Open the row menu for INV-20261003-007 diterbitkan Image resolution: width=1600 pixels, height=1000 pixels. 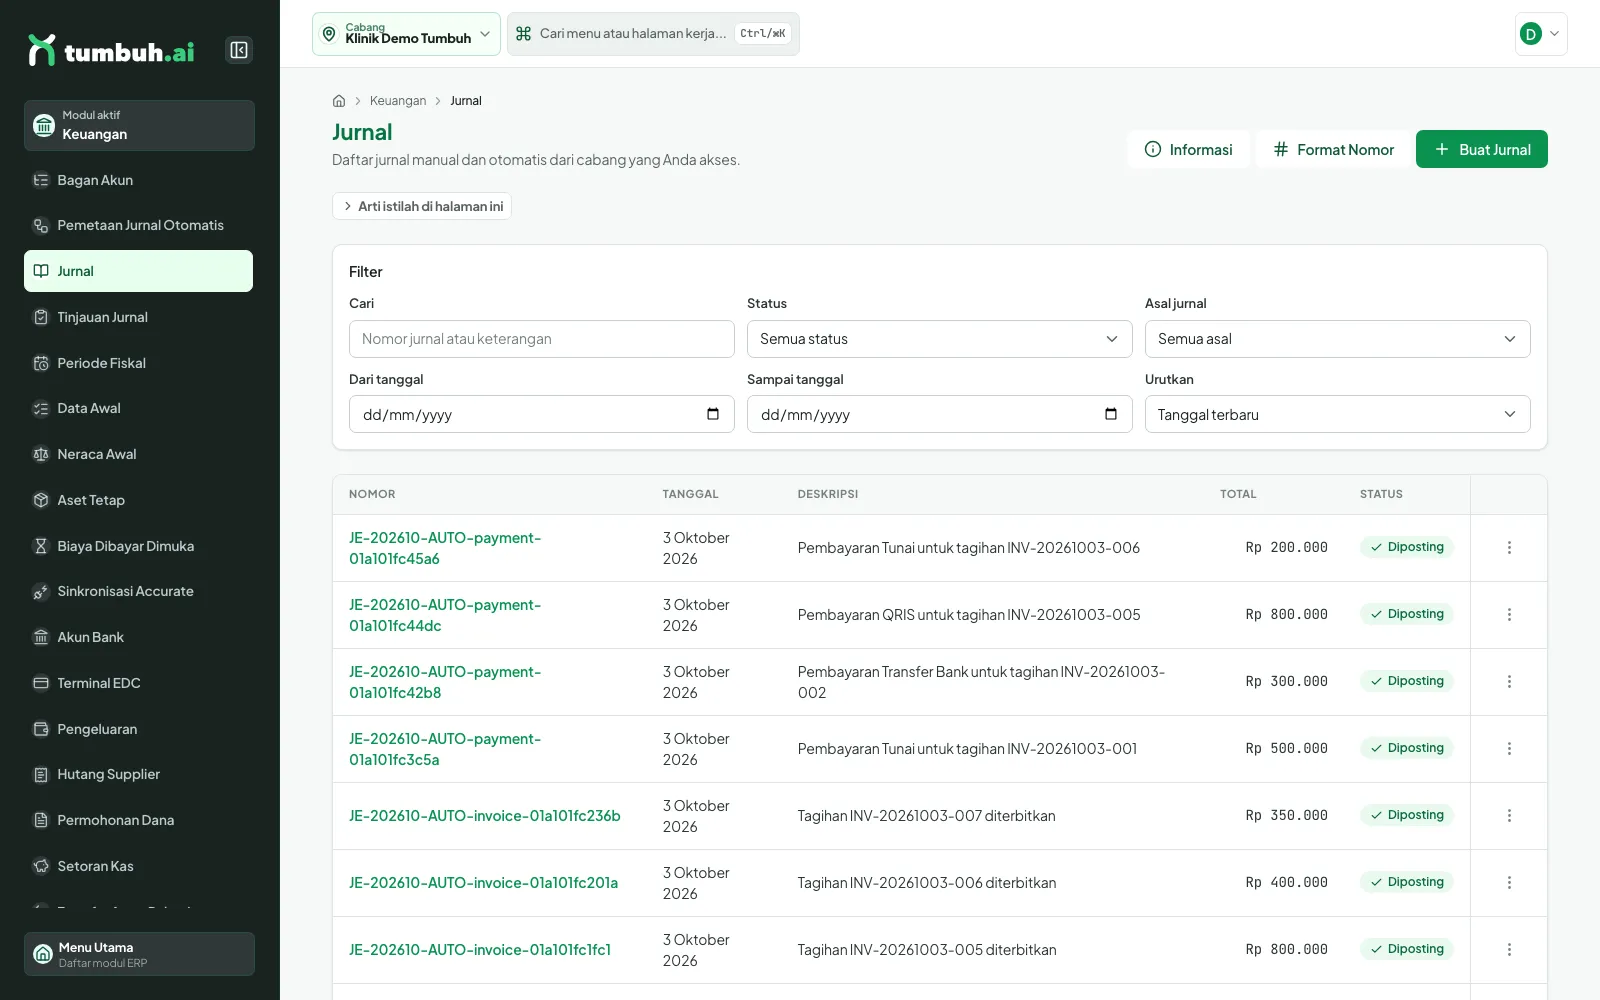[x=1509, y=816]
